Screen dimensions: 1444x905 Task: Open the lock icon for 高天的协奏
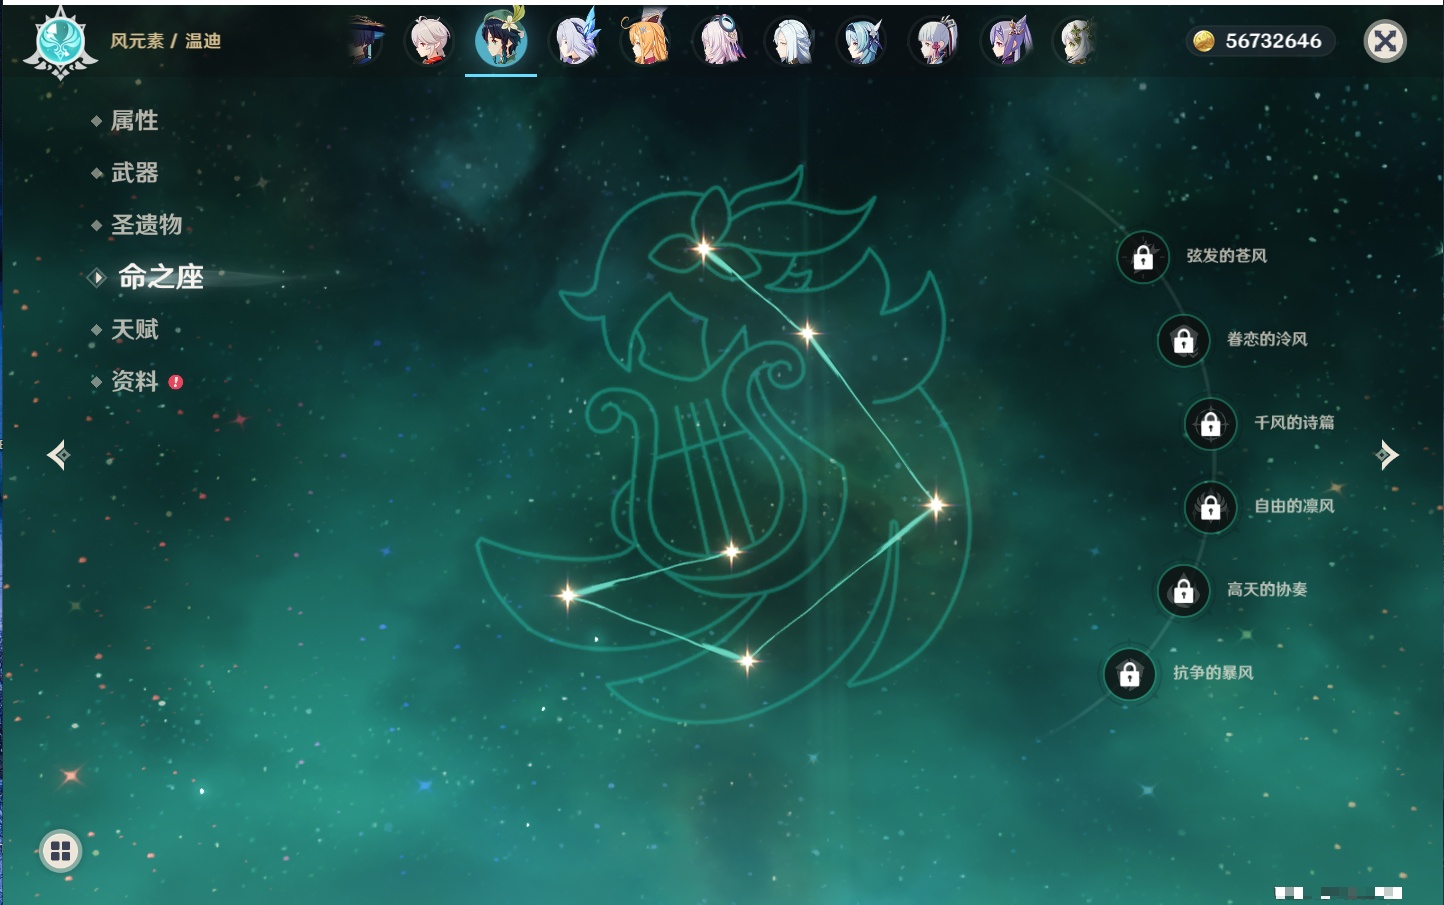pyautogui.click(x=1184, y=590)
